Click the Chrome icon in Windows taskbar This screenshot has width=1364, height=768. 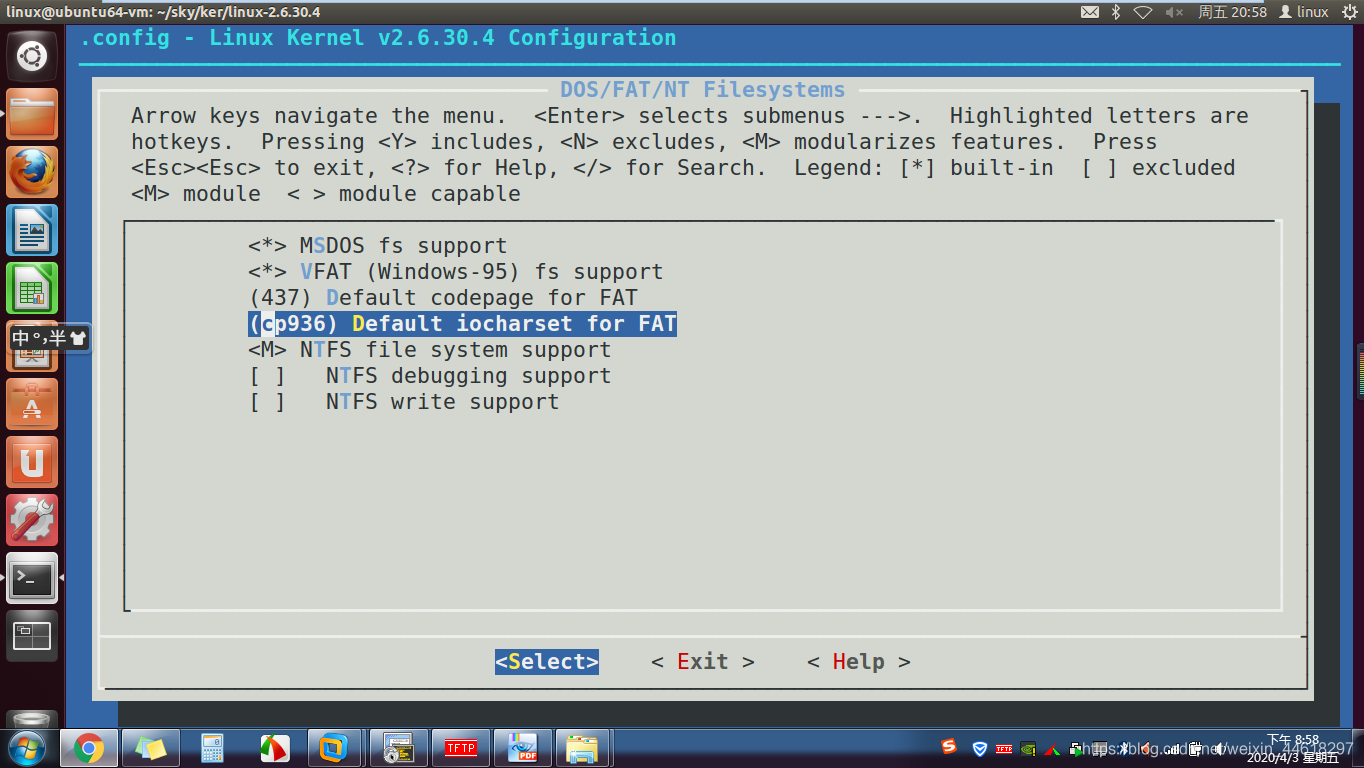tap(88, 748)
